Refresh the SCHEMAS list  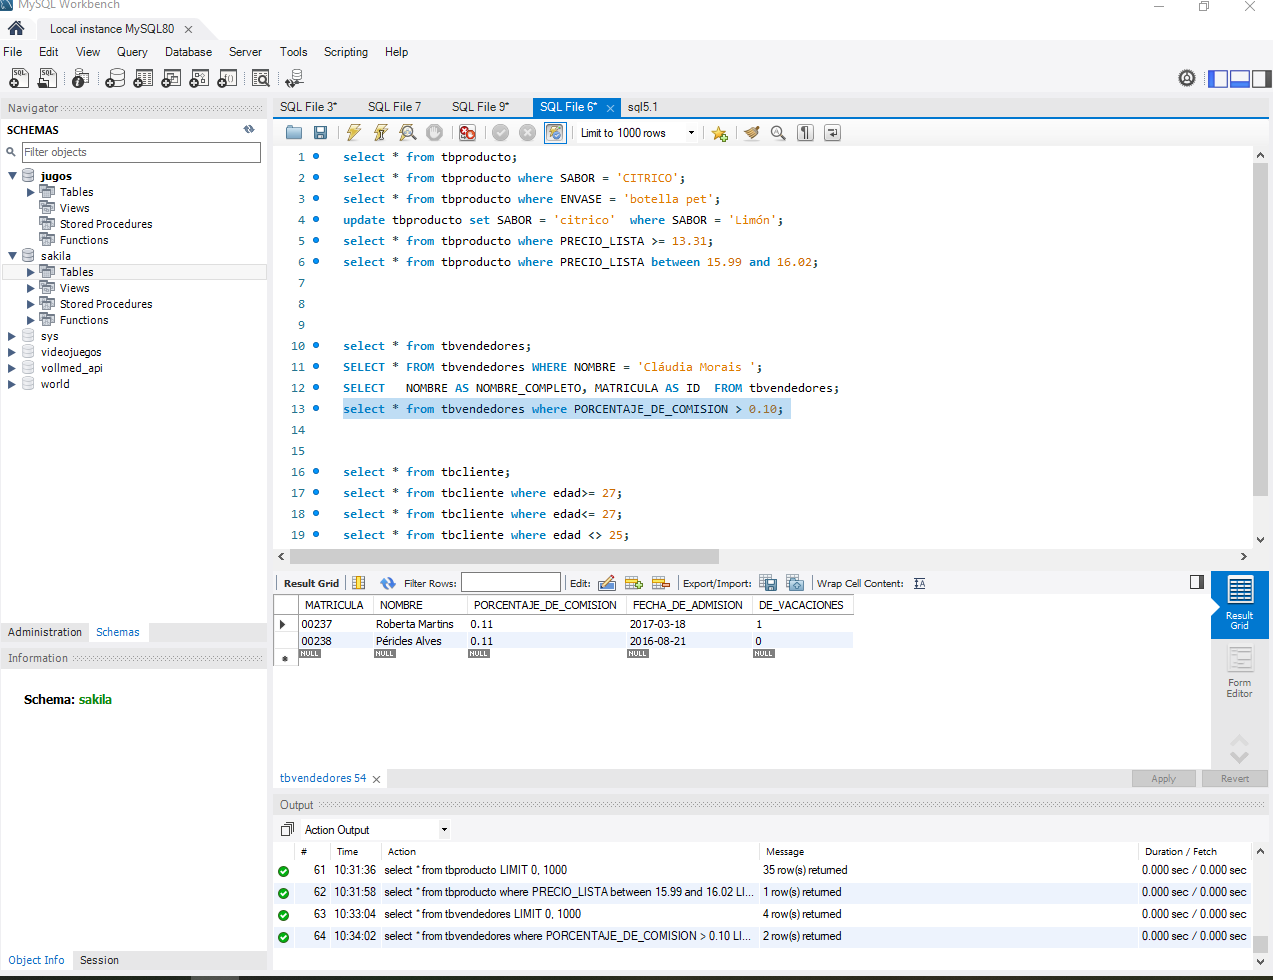click(x=249, y=129)
